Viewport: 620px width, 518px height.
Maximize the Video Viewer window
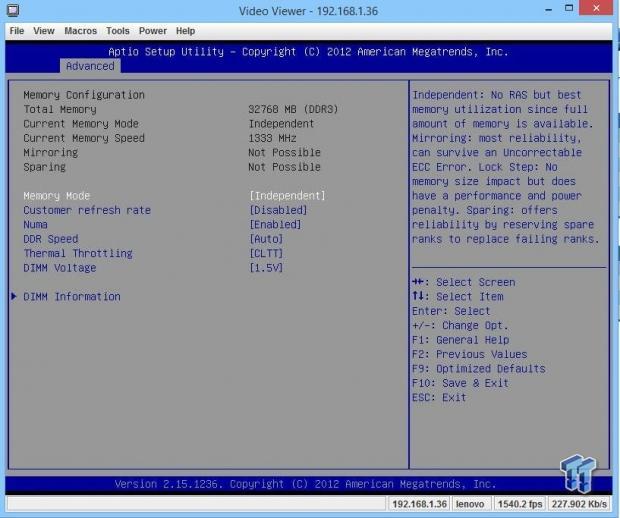[x=569, y=8]
